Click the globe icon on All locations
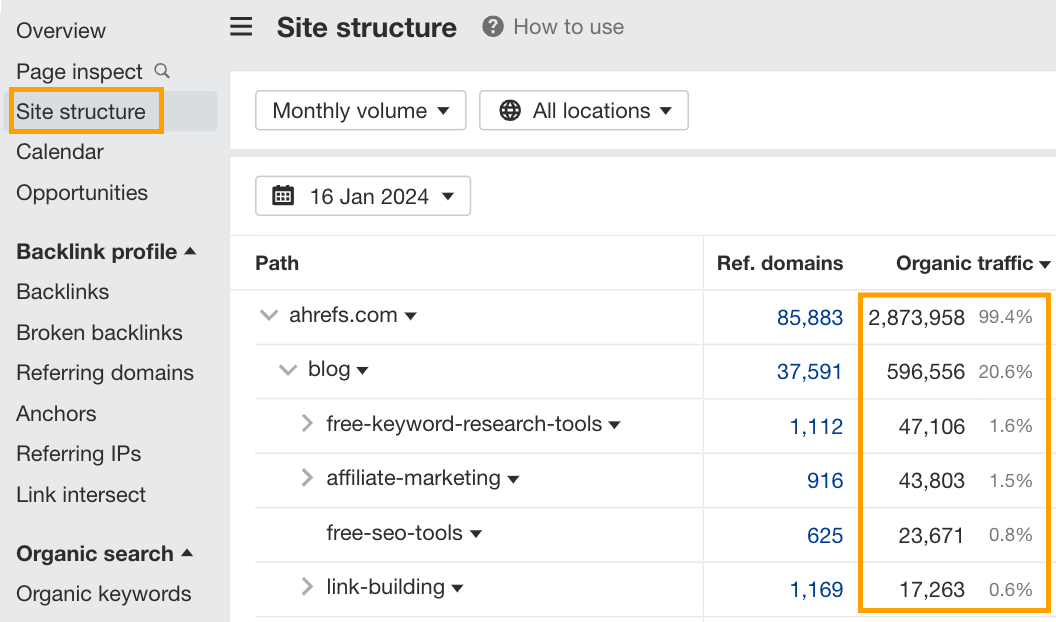Screen dimensions: 1056x622 tap(510, 110)
